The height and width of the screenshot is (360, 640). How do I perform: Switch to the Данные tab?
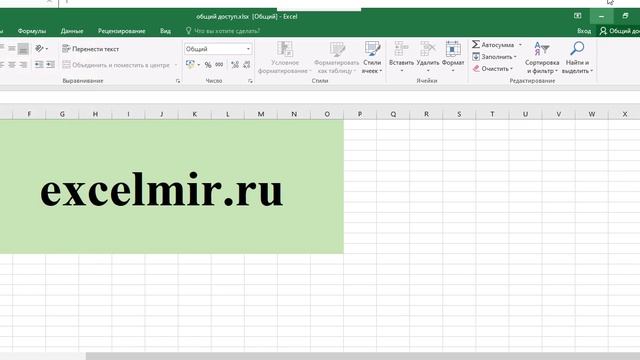point(72,31)
